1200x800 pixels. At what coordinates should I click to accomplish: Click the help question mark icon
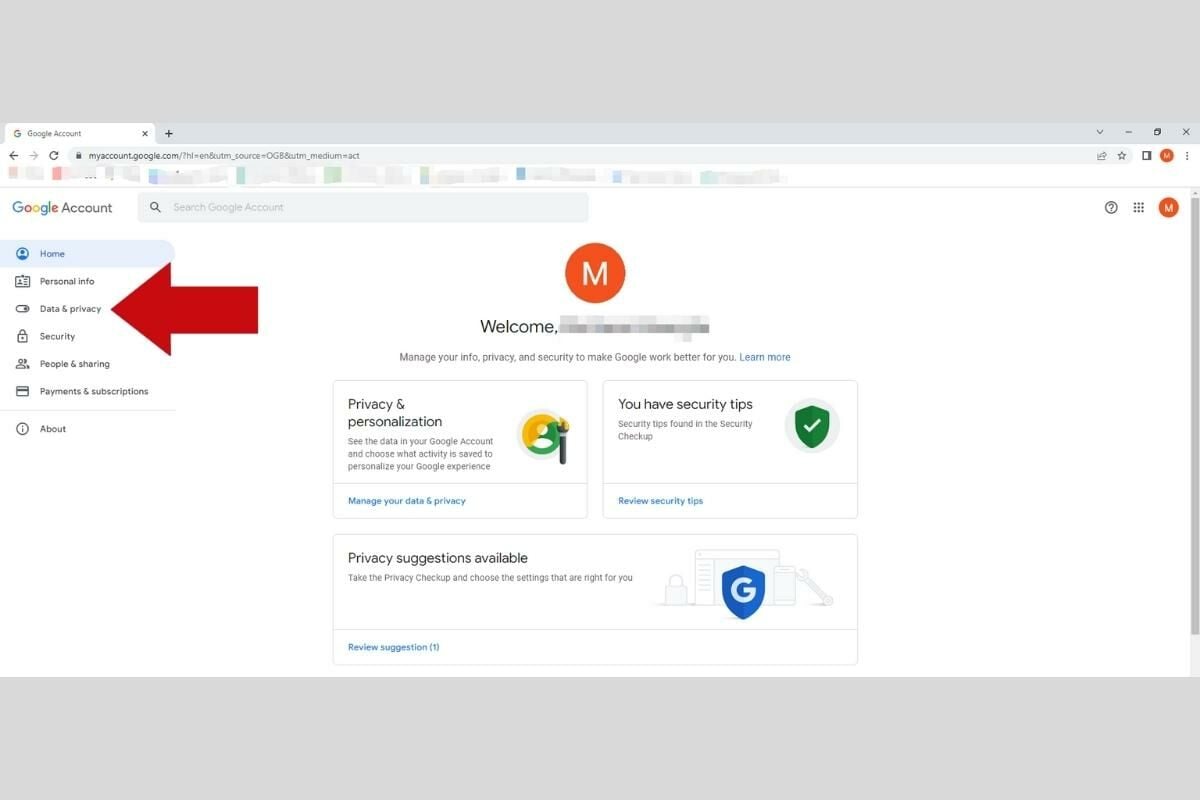coord(1111,208)
